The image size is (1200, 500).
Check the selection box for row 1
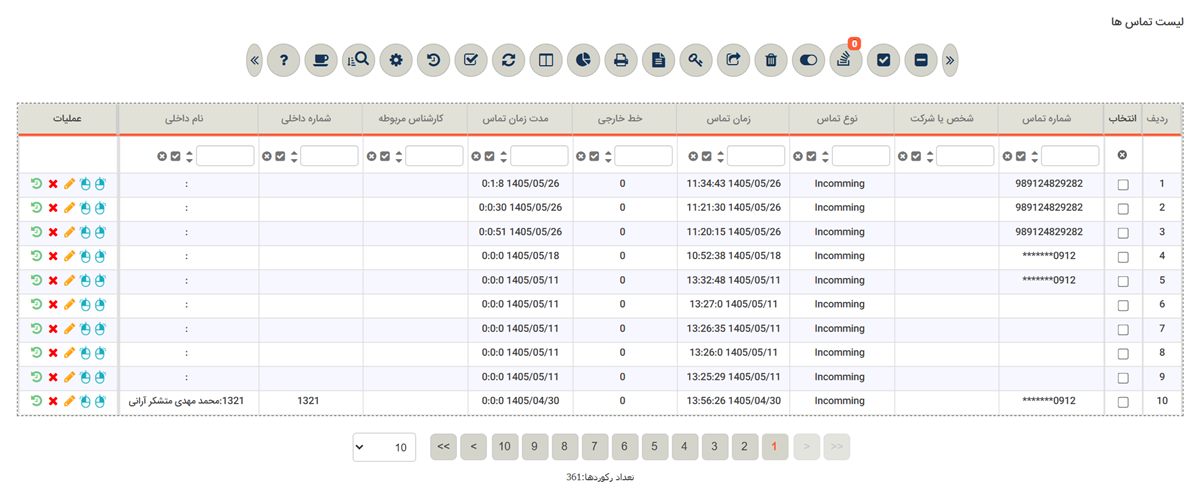pos(1123,185)
